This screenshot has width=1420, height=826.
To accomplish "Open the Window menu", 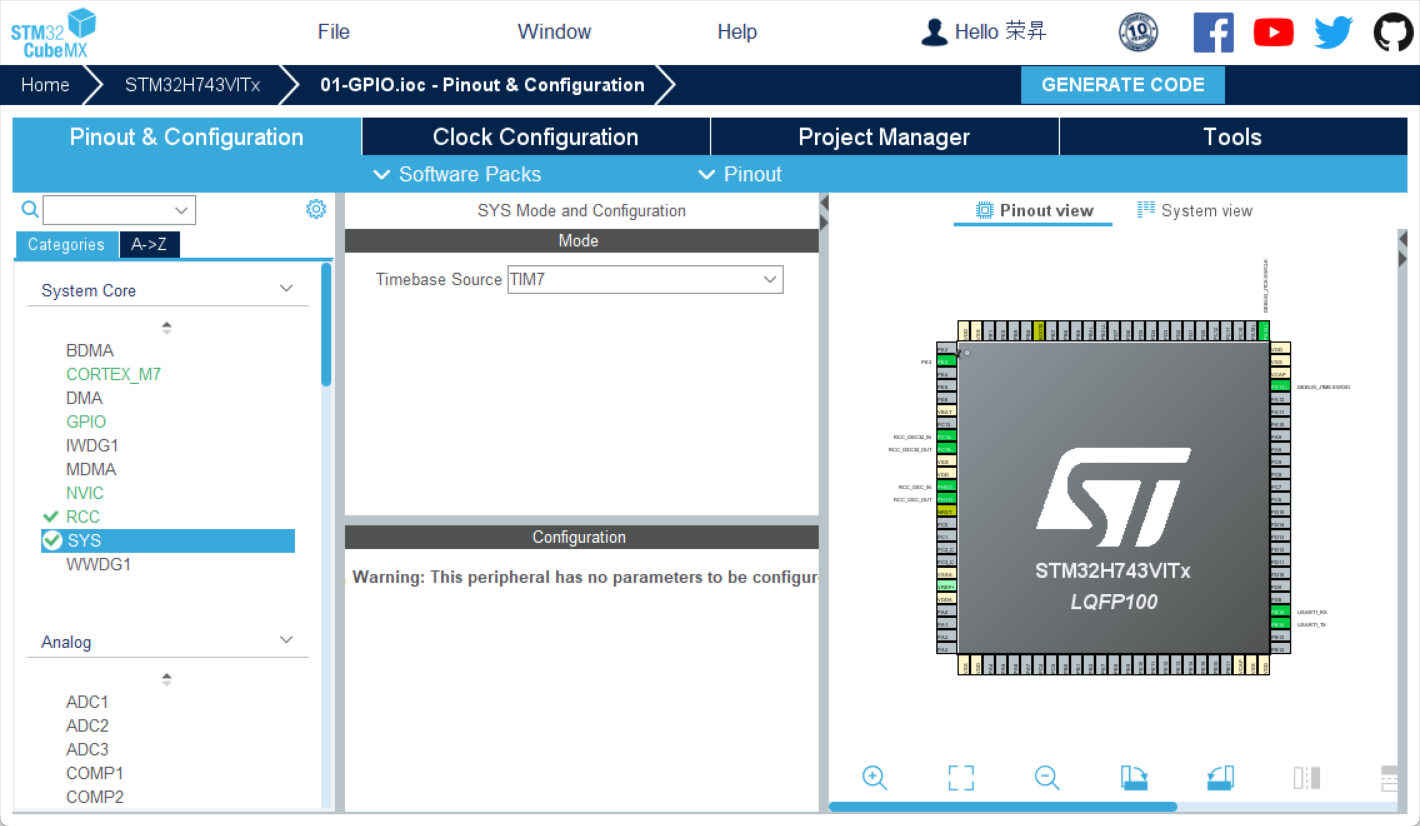I will (555, 32).
